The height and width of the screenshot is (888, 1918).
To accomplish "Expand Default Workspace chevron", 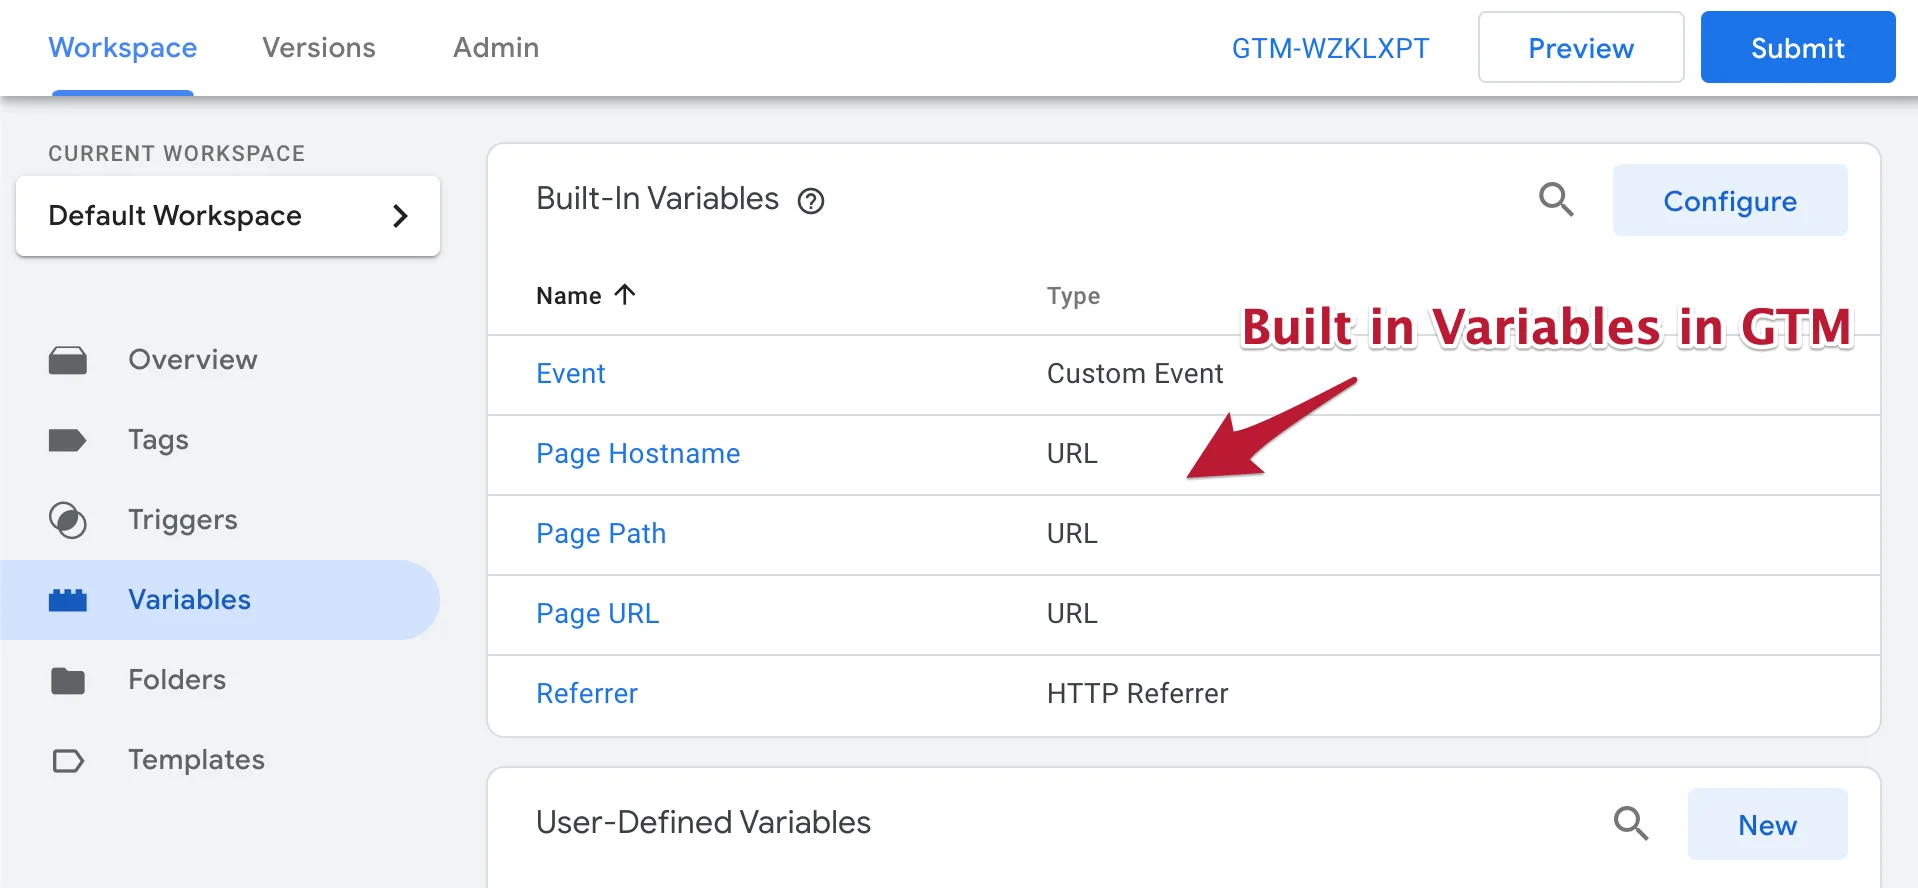I will pos(400,216).
